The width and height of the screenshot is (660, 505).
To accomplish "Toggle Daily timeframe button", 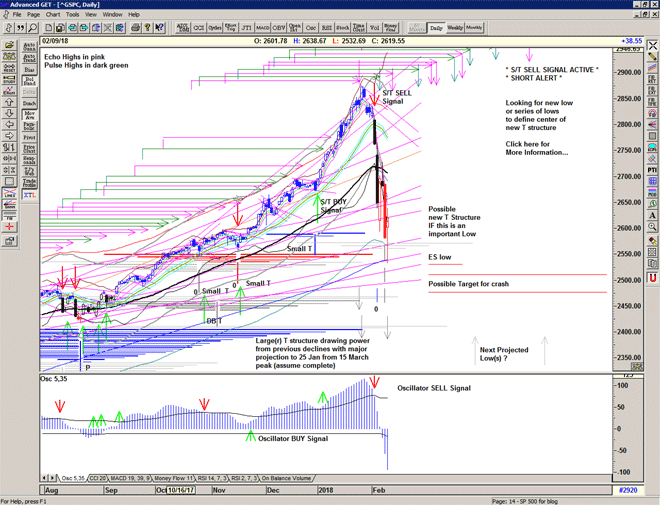I will 435,28.
